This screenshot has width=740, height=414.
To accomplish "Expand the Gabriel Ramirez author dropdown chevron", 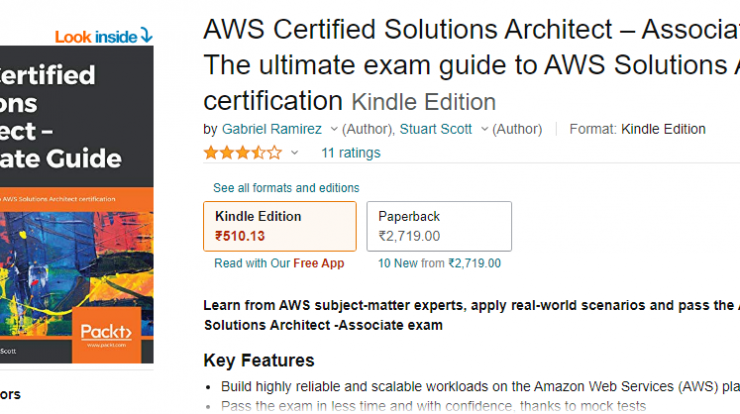I will [334, 129].
